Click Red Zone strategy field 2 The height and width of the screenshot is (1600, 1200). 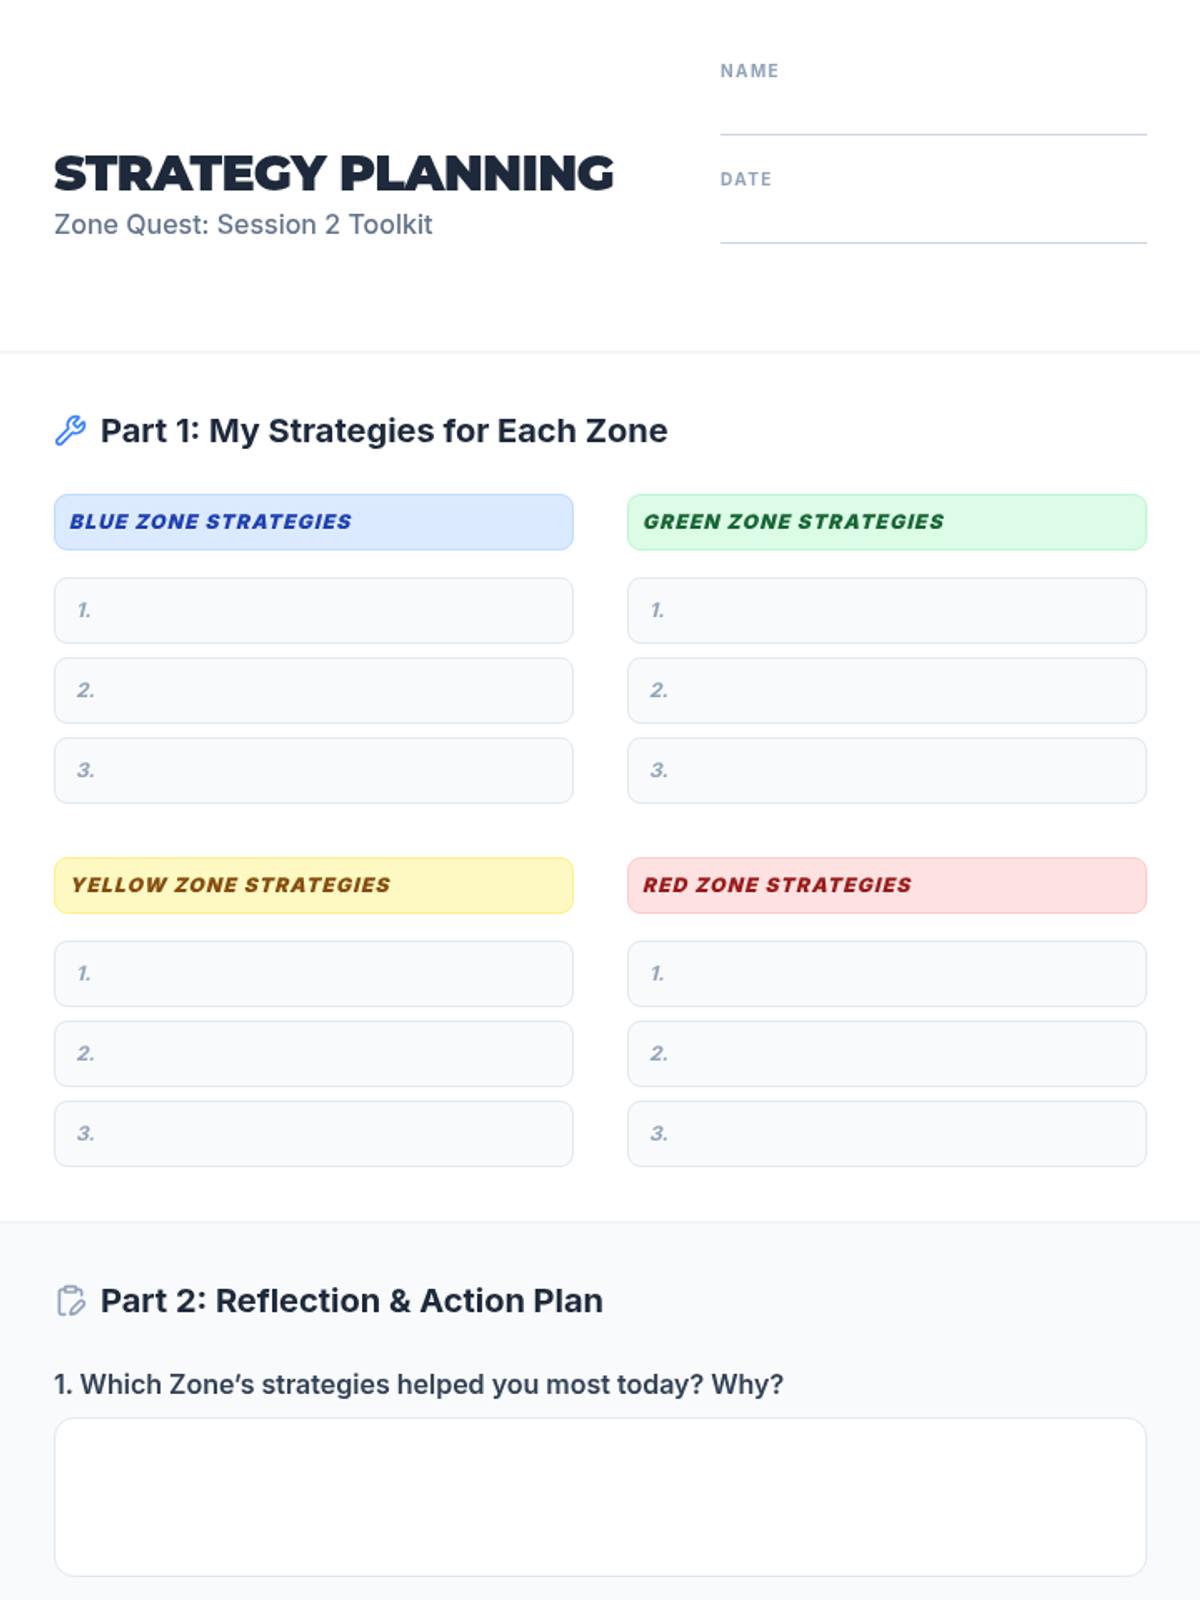(x=886, y=1053)
